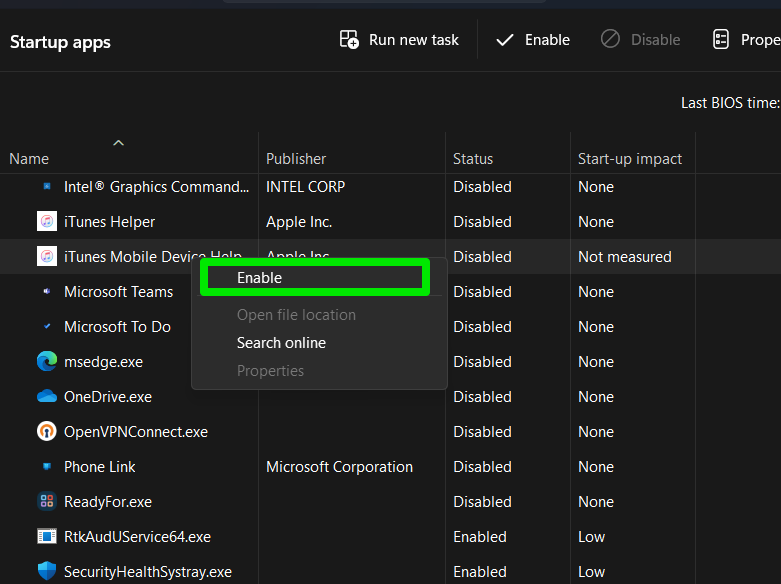Click the RtkAudUService64.exe icon
Viewport: 781px width, 584px height.
(x=47, y=536)
